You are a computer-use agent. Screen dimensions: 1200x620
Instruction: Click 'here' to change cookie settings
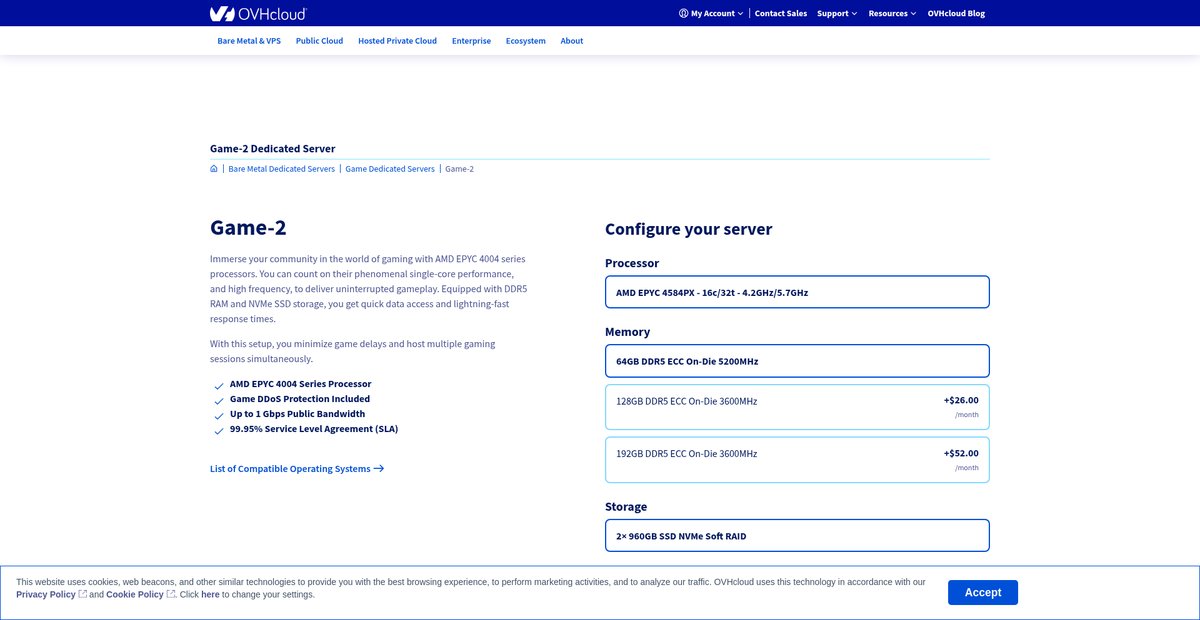[x=210, y=594]
